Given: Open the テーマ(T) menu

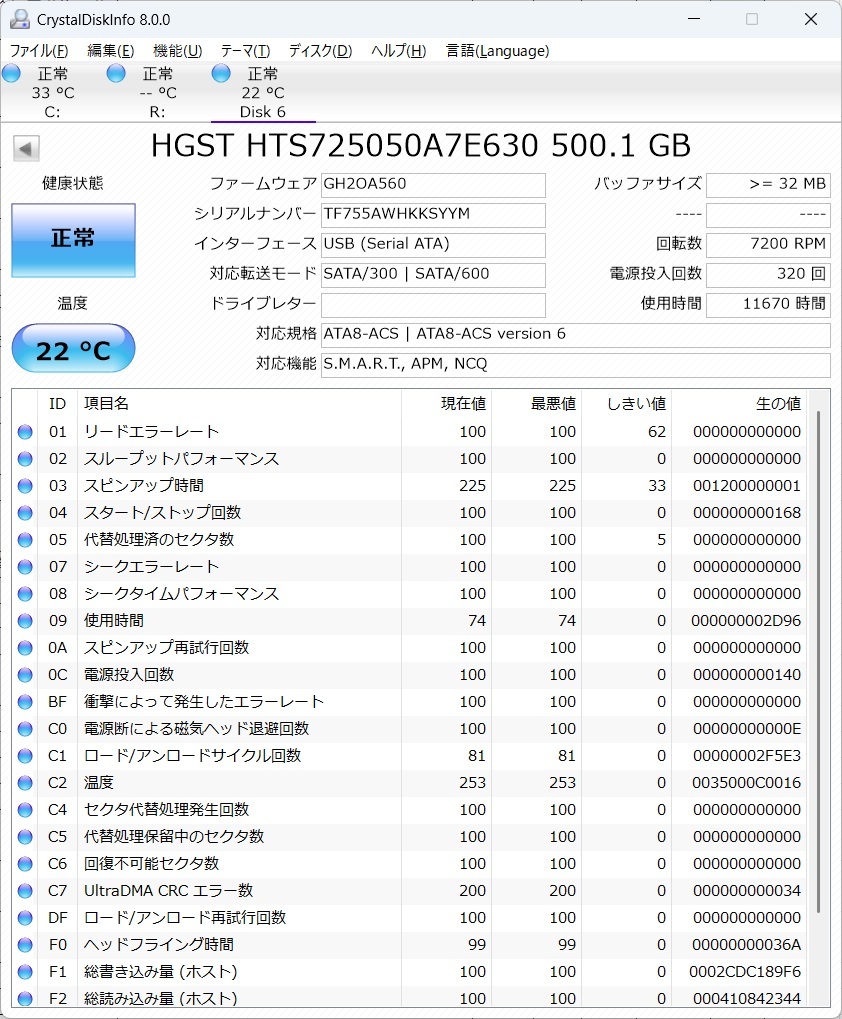Looking at the screenshot, I should pyautogui.click(x=245, y=51).
